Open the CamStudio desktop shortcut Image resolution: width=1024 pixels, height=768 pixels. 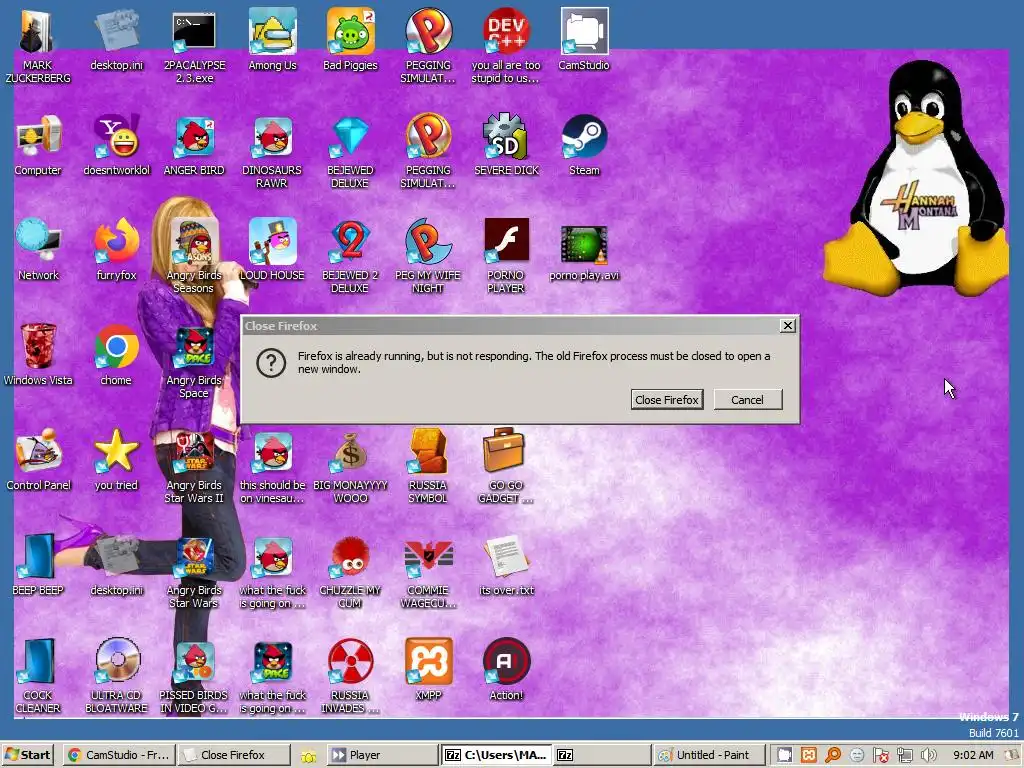(584, 39)
